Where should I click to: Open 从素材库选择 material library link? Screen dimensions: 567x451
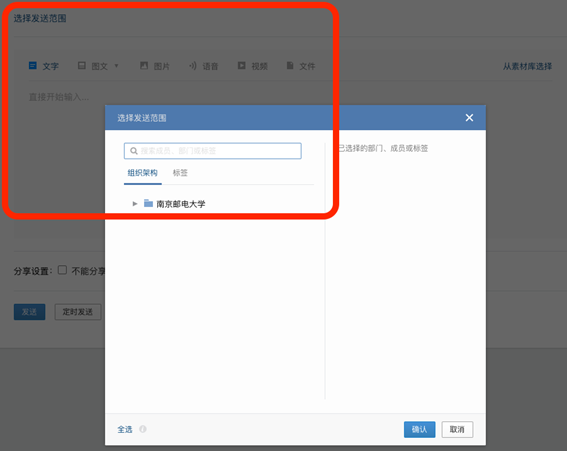pyautogui.click(x=527, y=66)
